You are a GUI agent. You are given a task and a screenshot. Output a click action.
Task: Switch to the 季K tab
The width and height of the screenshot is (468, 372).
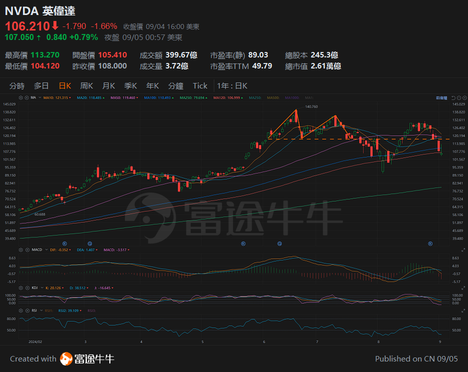131,86
